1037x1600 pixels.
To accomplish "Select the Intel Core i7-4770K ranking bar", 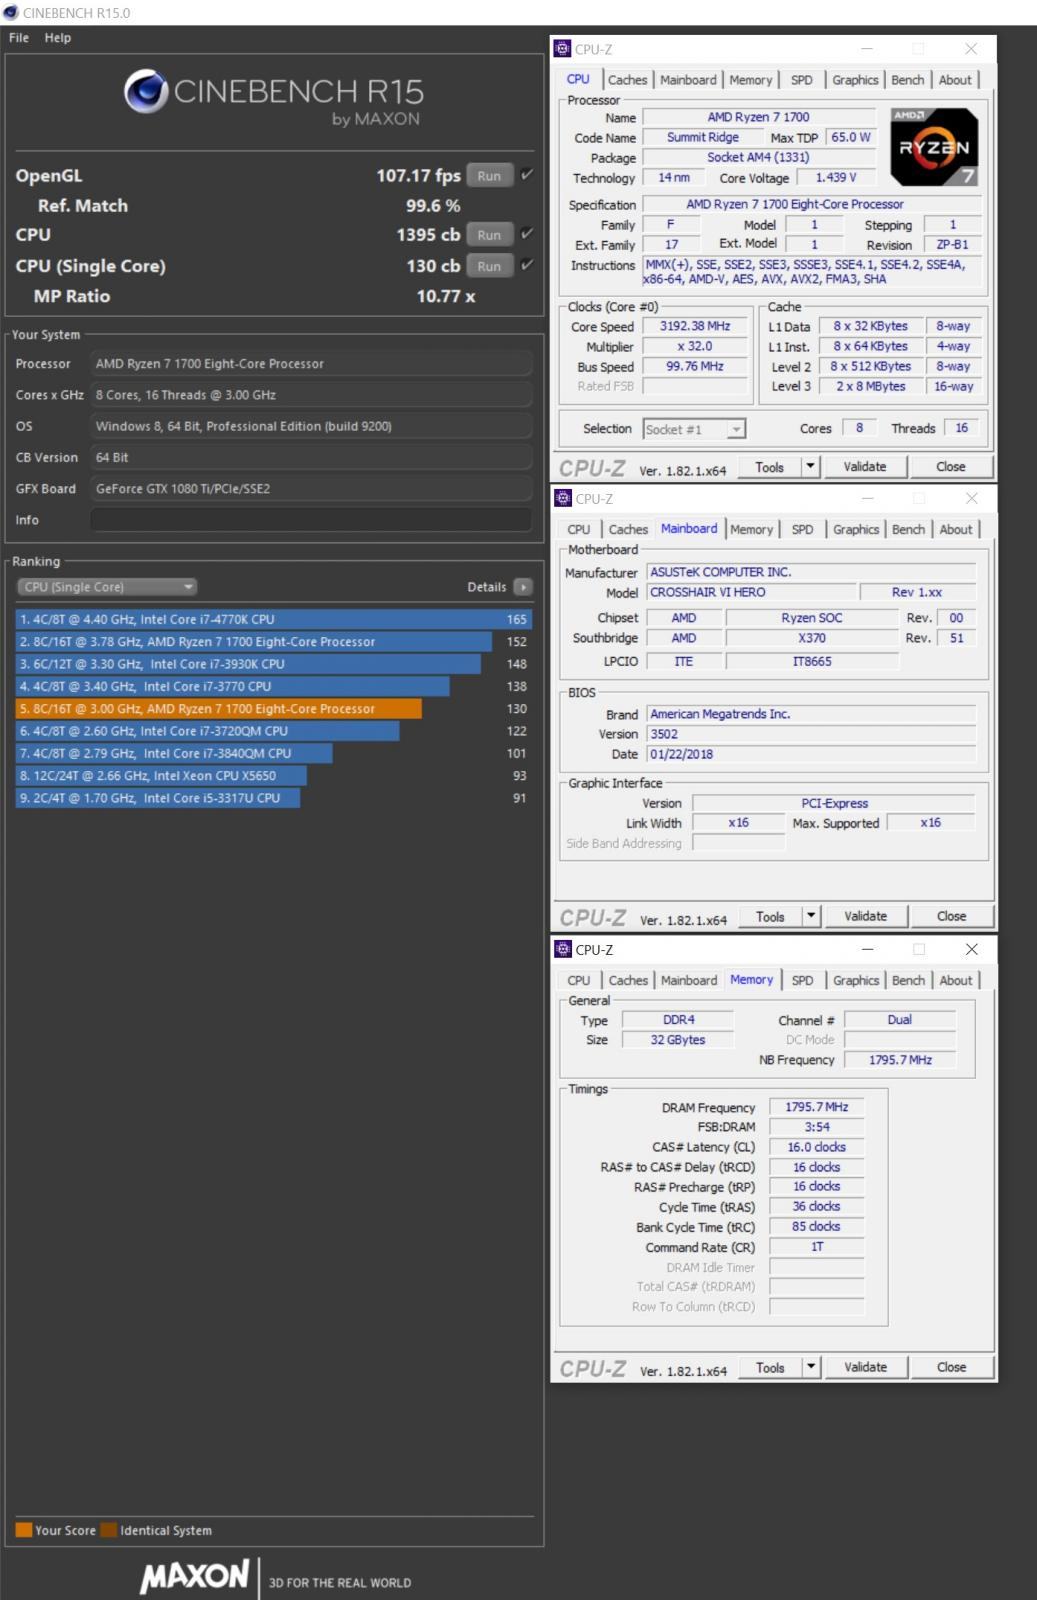I will (x=274, y=619).
